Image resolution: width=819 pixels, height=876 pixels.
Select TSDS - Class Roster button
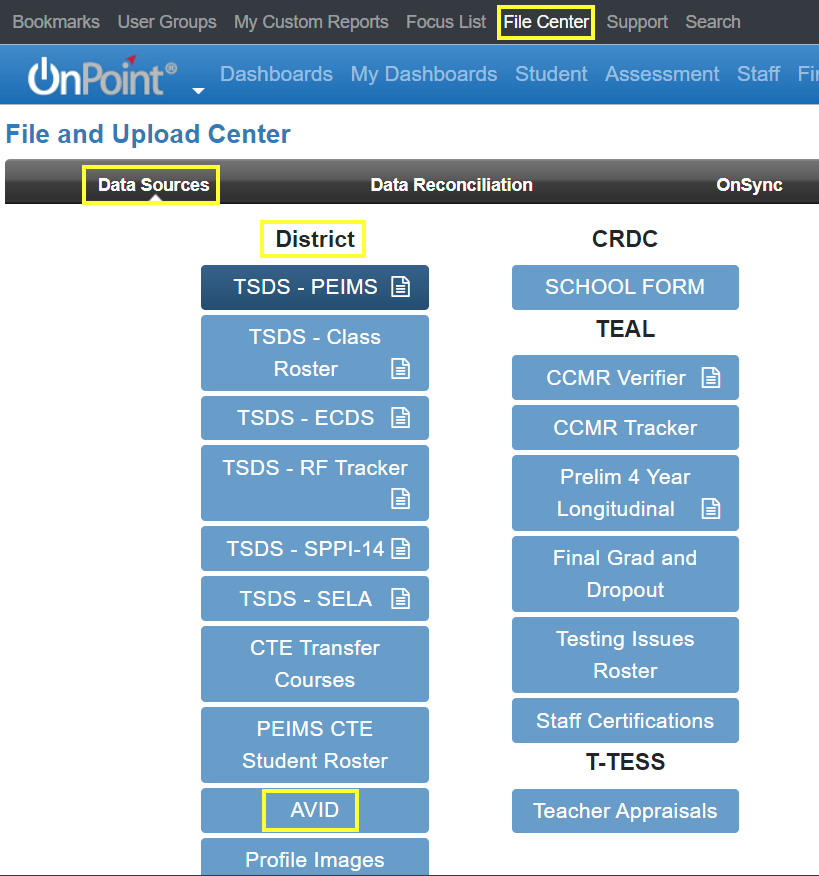[315, 353]
